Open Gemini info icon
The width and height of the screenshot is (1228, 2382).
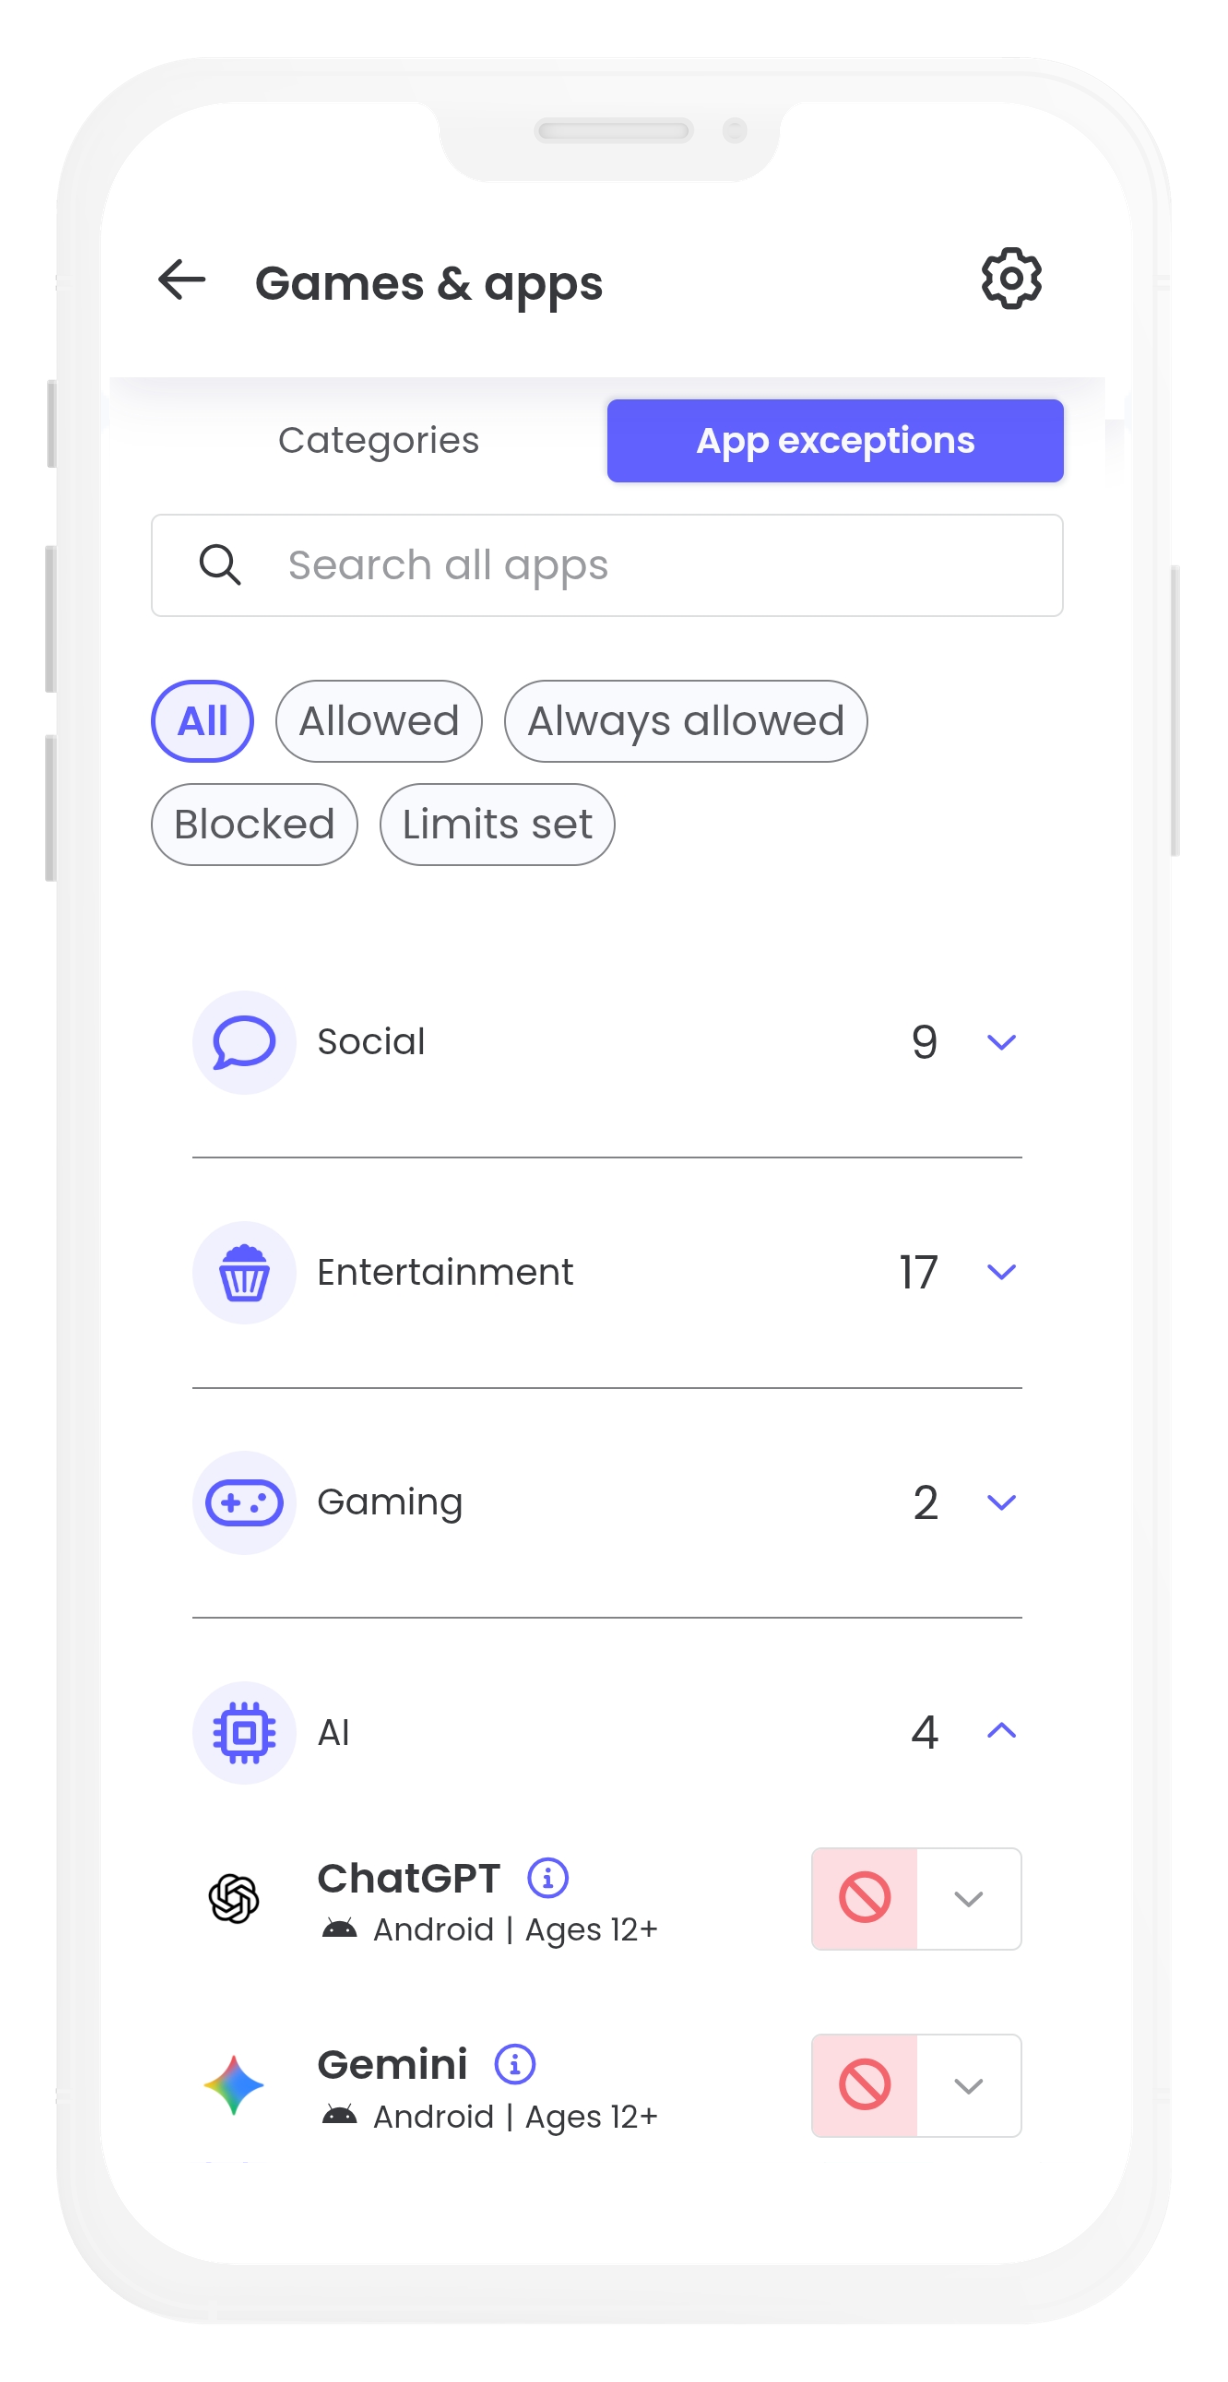515,2064
